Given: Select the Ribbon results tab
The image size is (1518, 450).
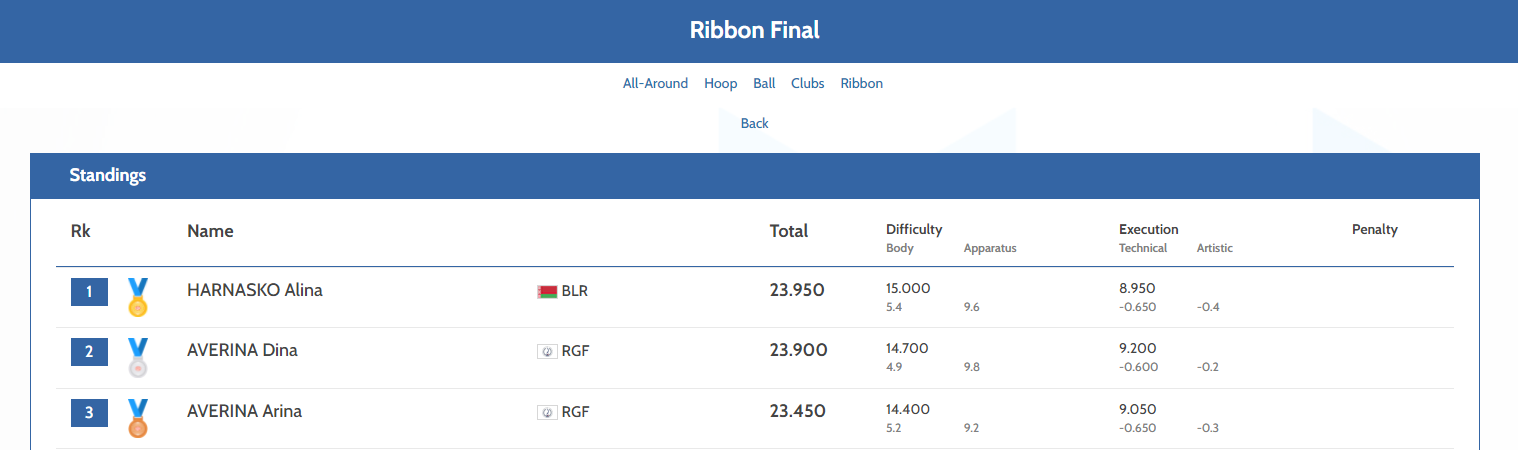Looking at the screenshot, I should tap(861, 84).
